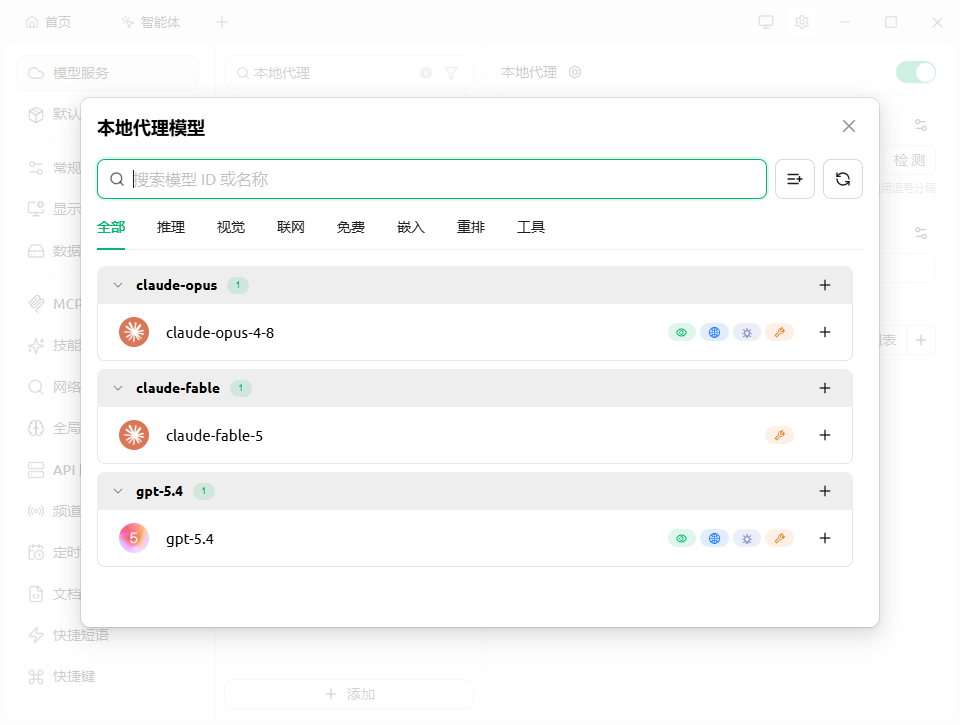The height and width of the screenshot is (725, 960).
Task: Click the gpt-5.4 avatar icon
Action: 134,538
